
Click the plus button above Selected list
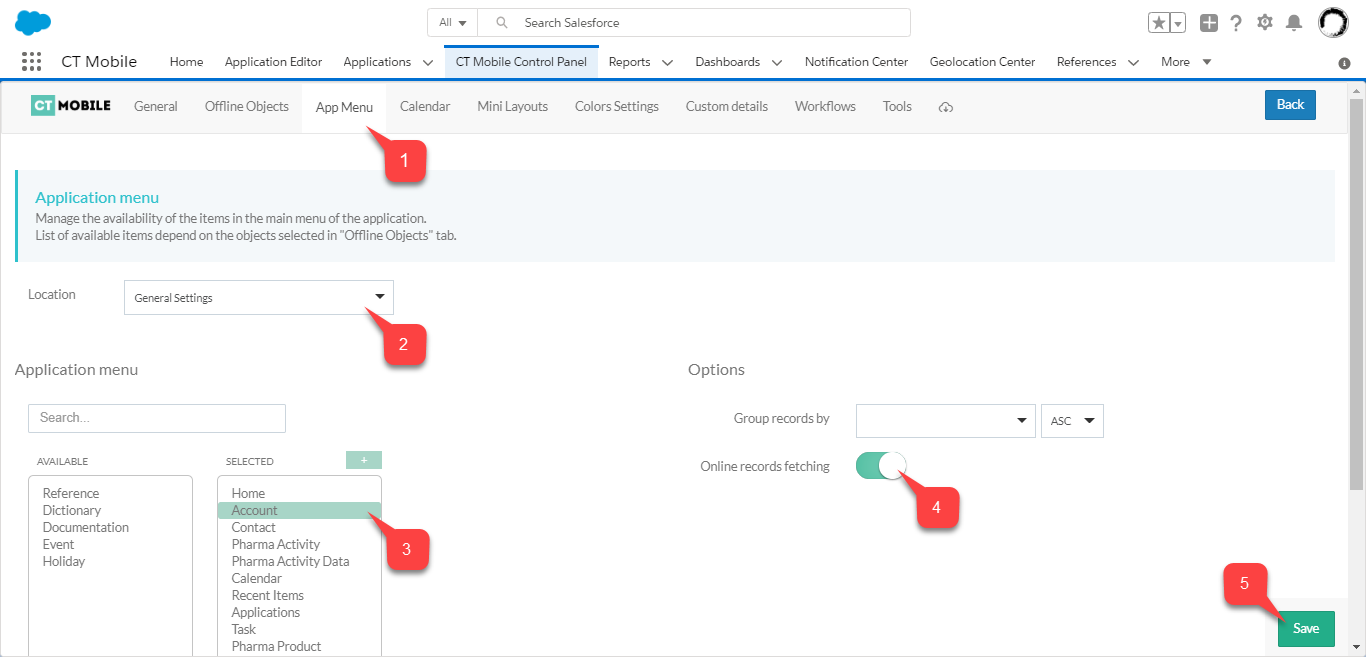tap(364, 460)
